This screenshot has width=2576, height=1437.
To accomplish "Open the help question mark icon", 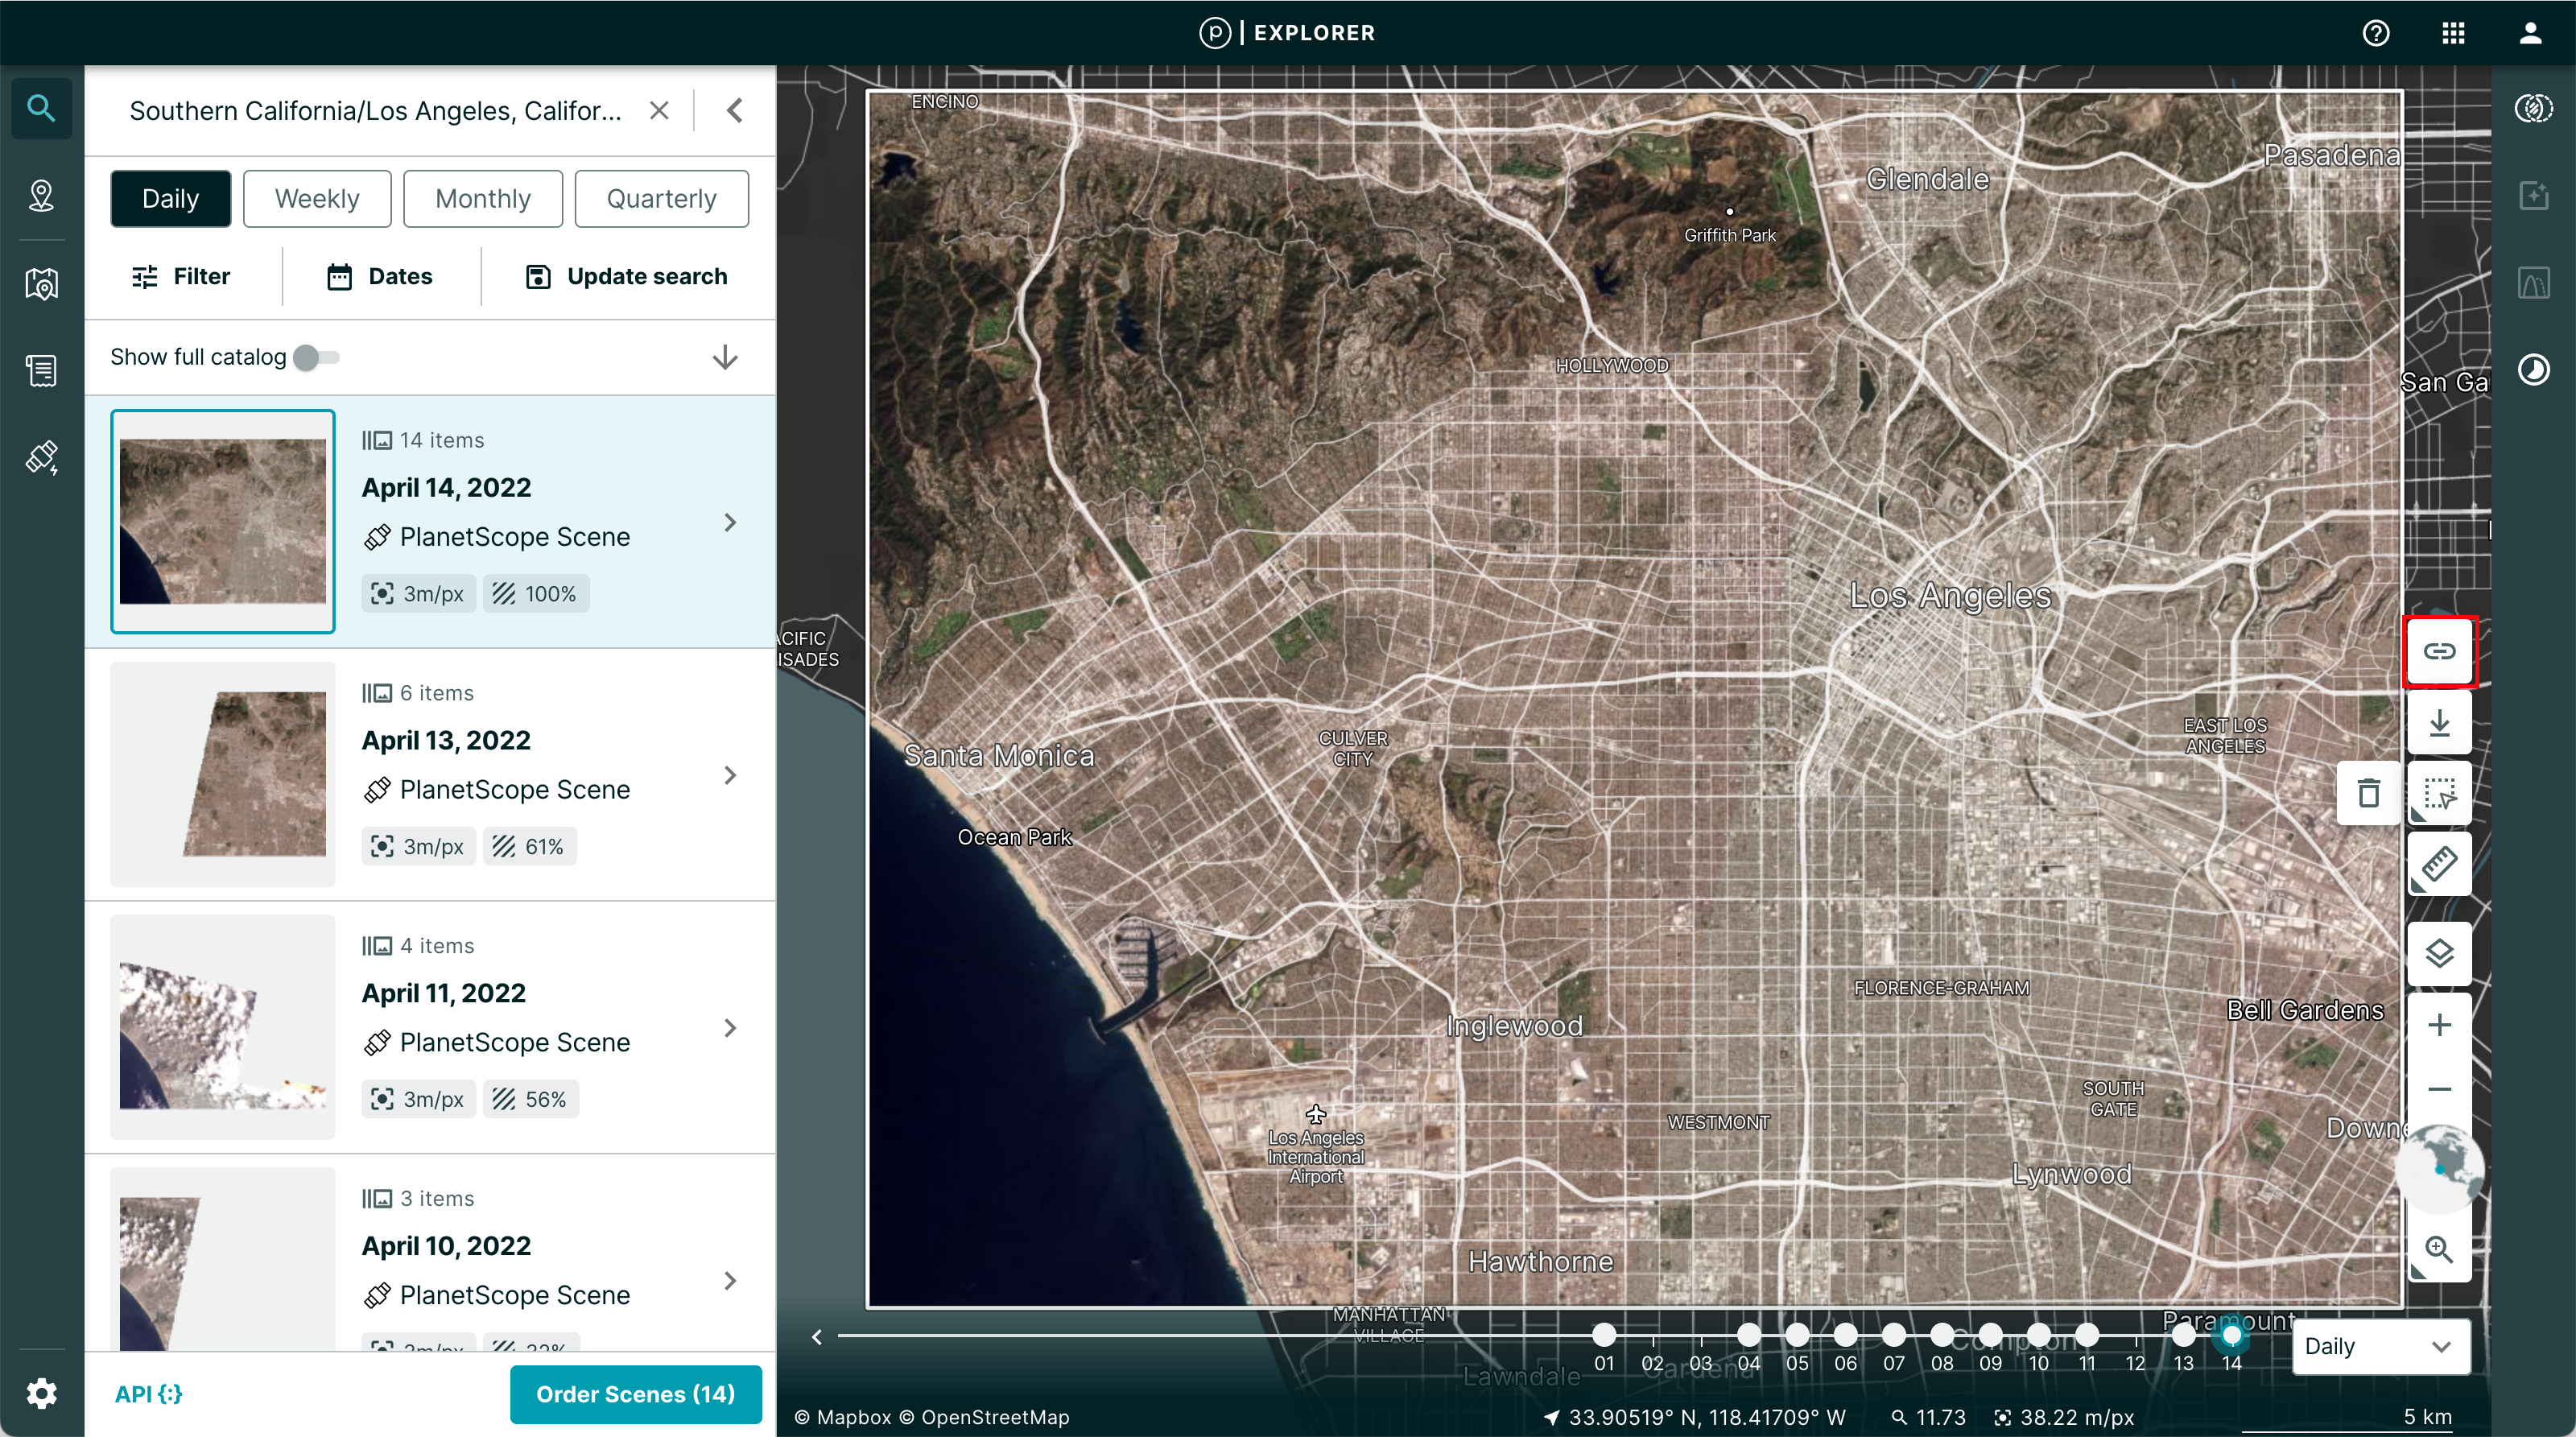I will [x=2376, y=33].
